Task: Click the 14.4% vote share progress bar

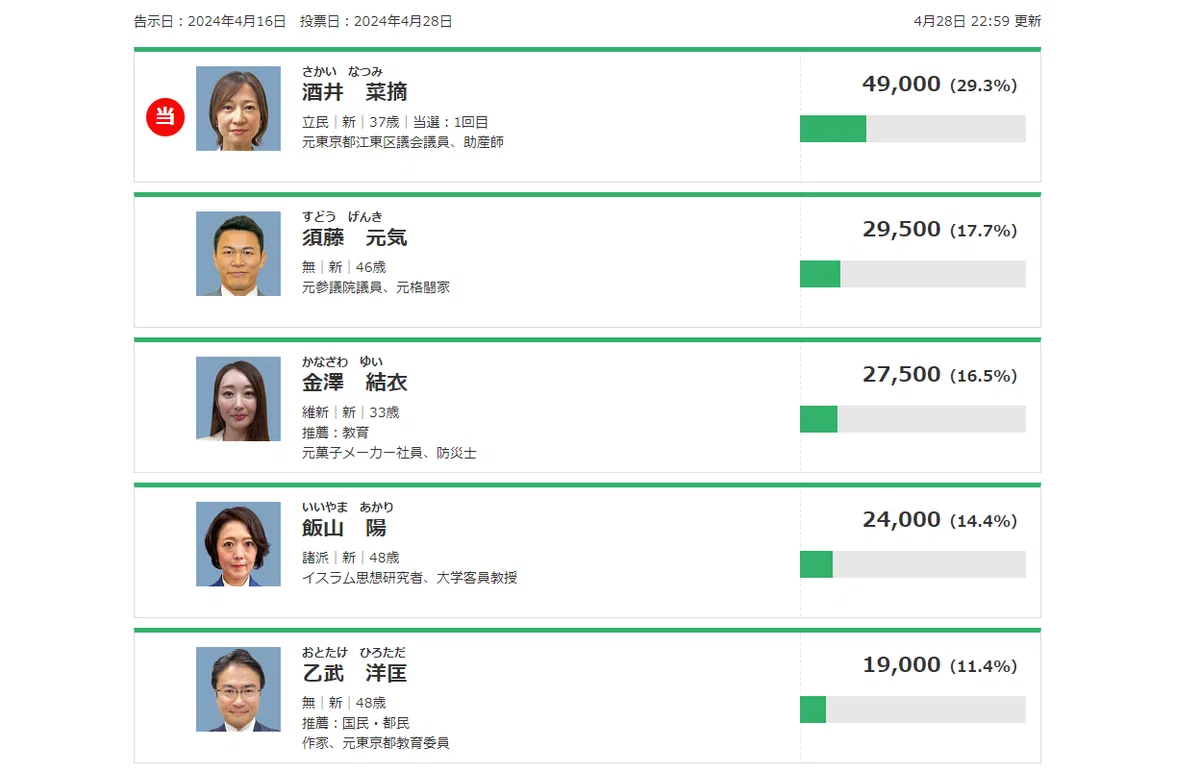Action: click(913, 564)
